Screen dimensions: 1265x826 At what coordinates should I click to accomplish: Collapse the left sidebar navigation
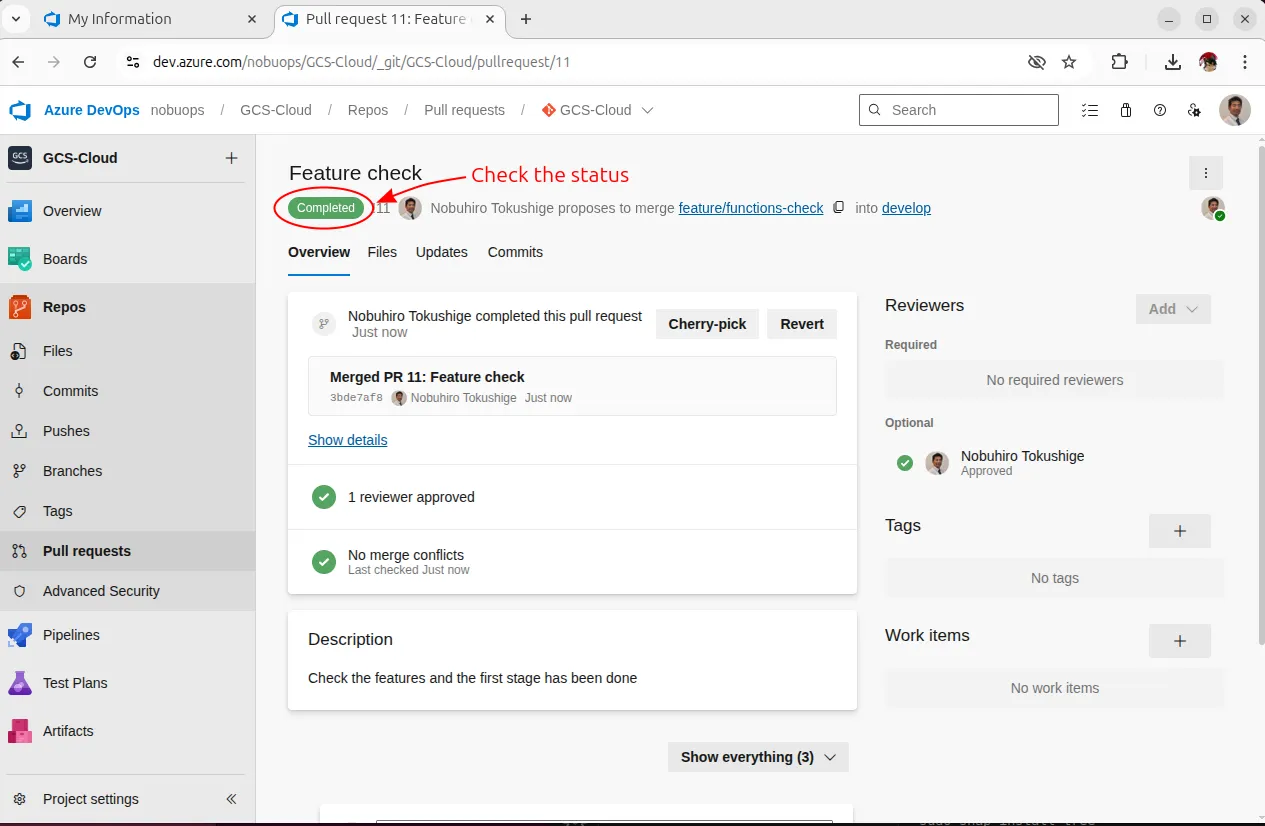point(231,799)
